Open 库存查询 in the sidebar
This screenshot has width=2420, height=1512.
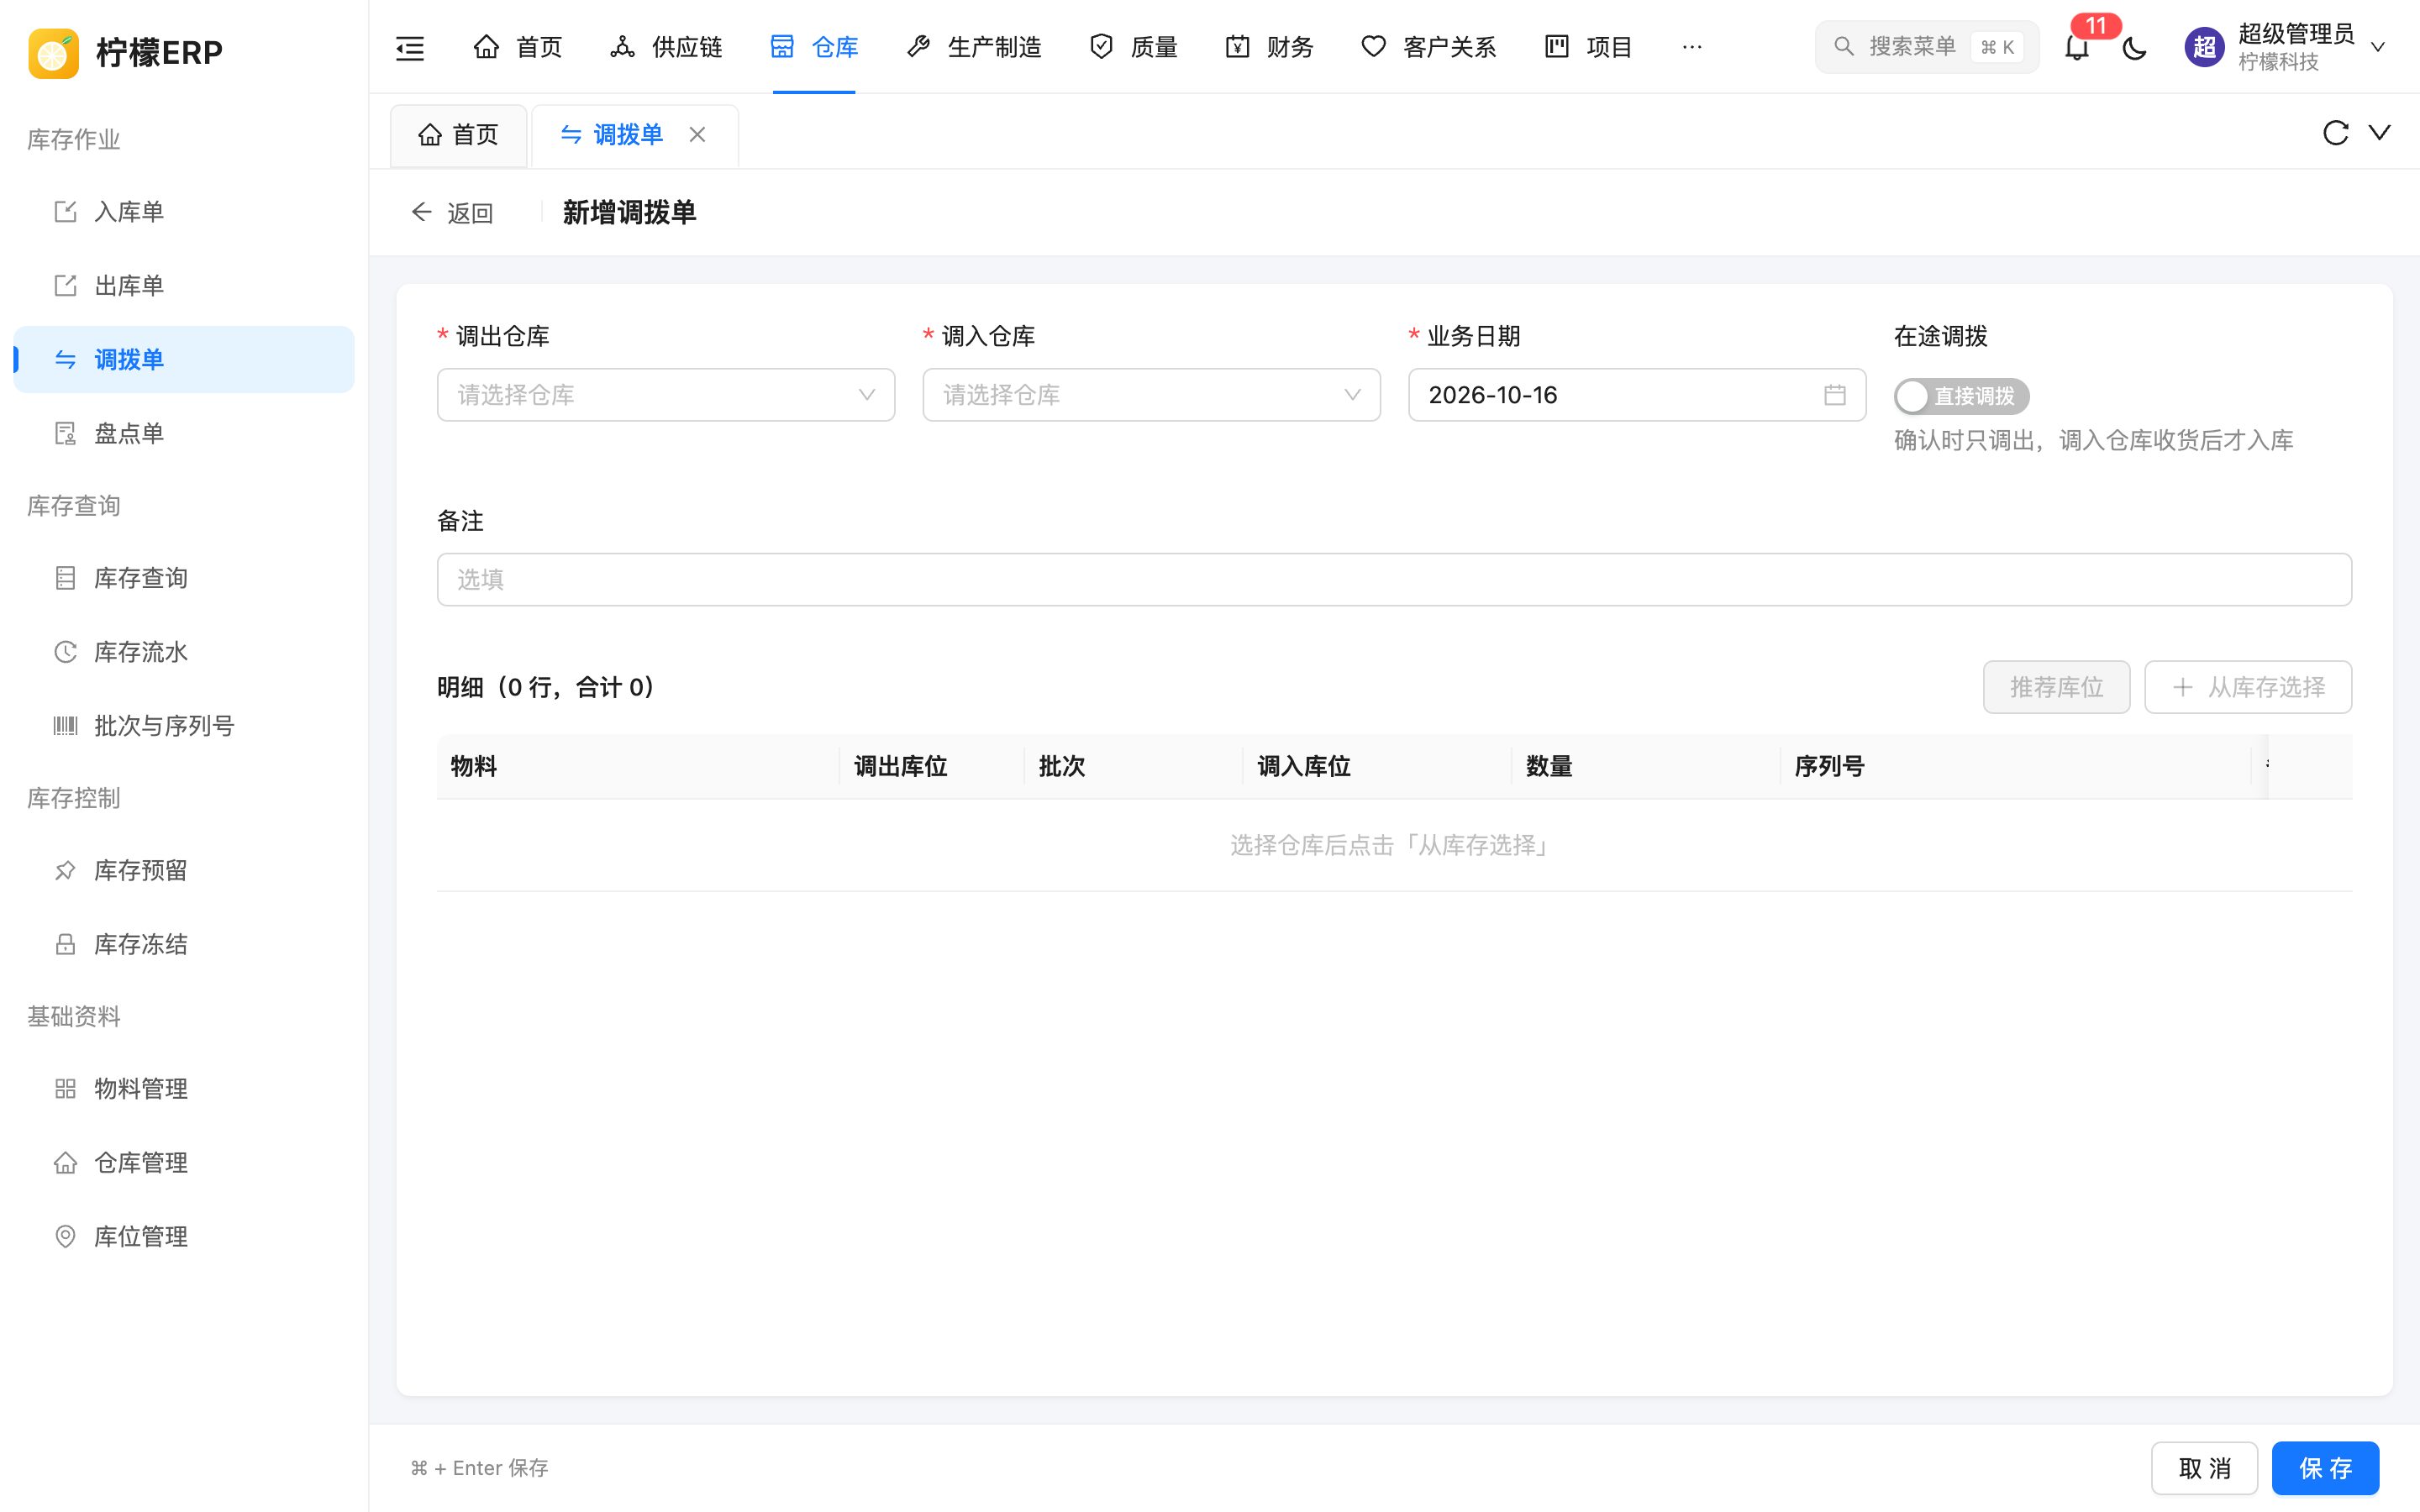click(x=184, y=578)
